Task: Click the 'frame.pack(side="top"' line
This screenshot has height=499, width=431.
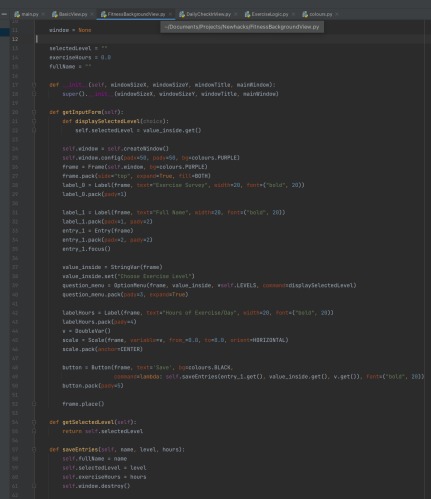Action: pos(136,176)
